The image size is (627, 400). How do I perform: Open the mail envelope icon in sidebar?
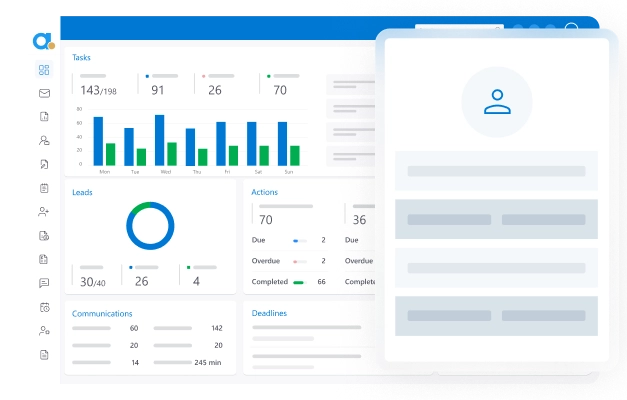tap(44, 93)
